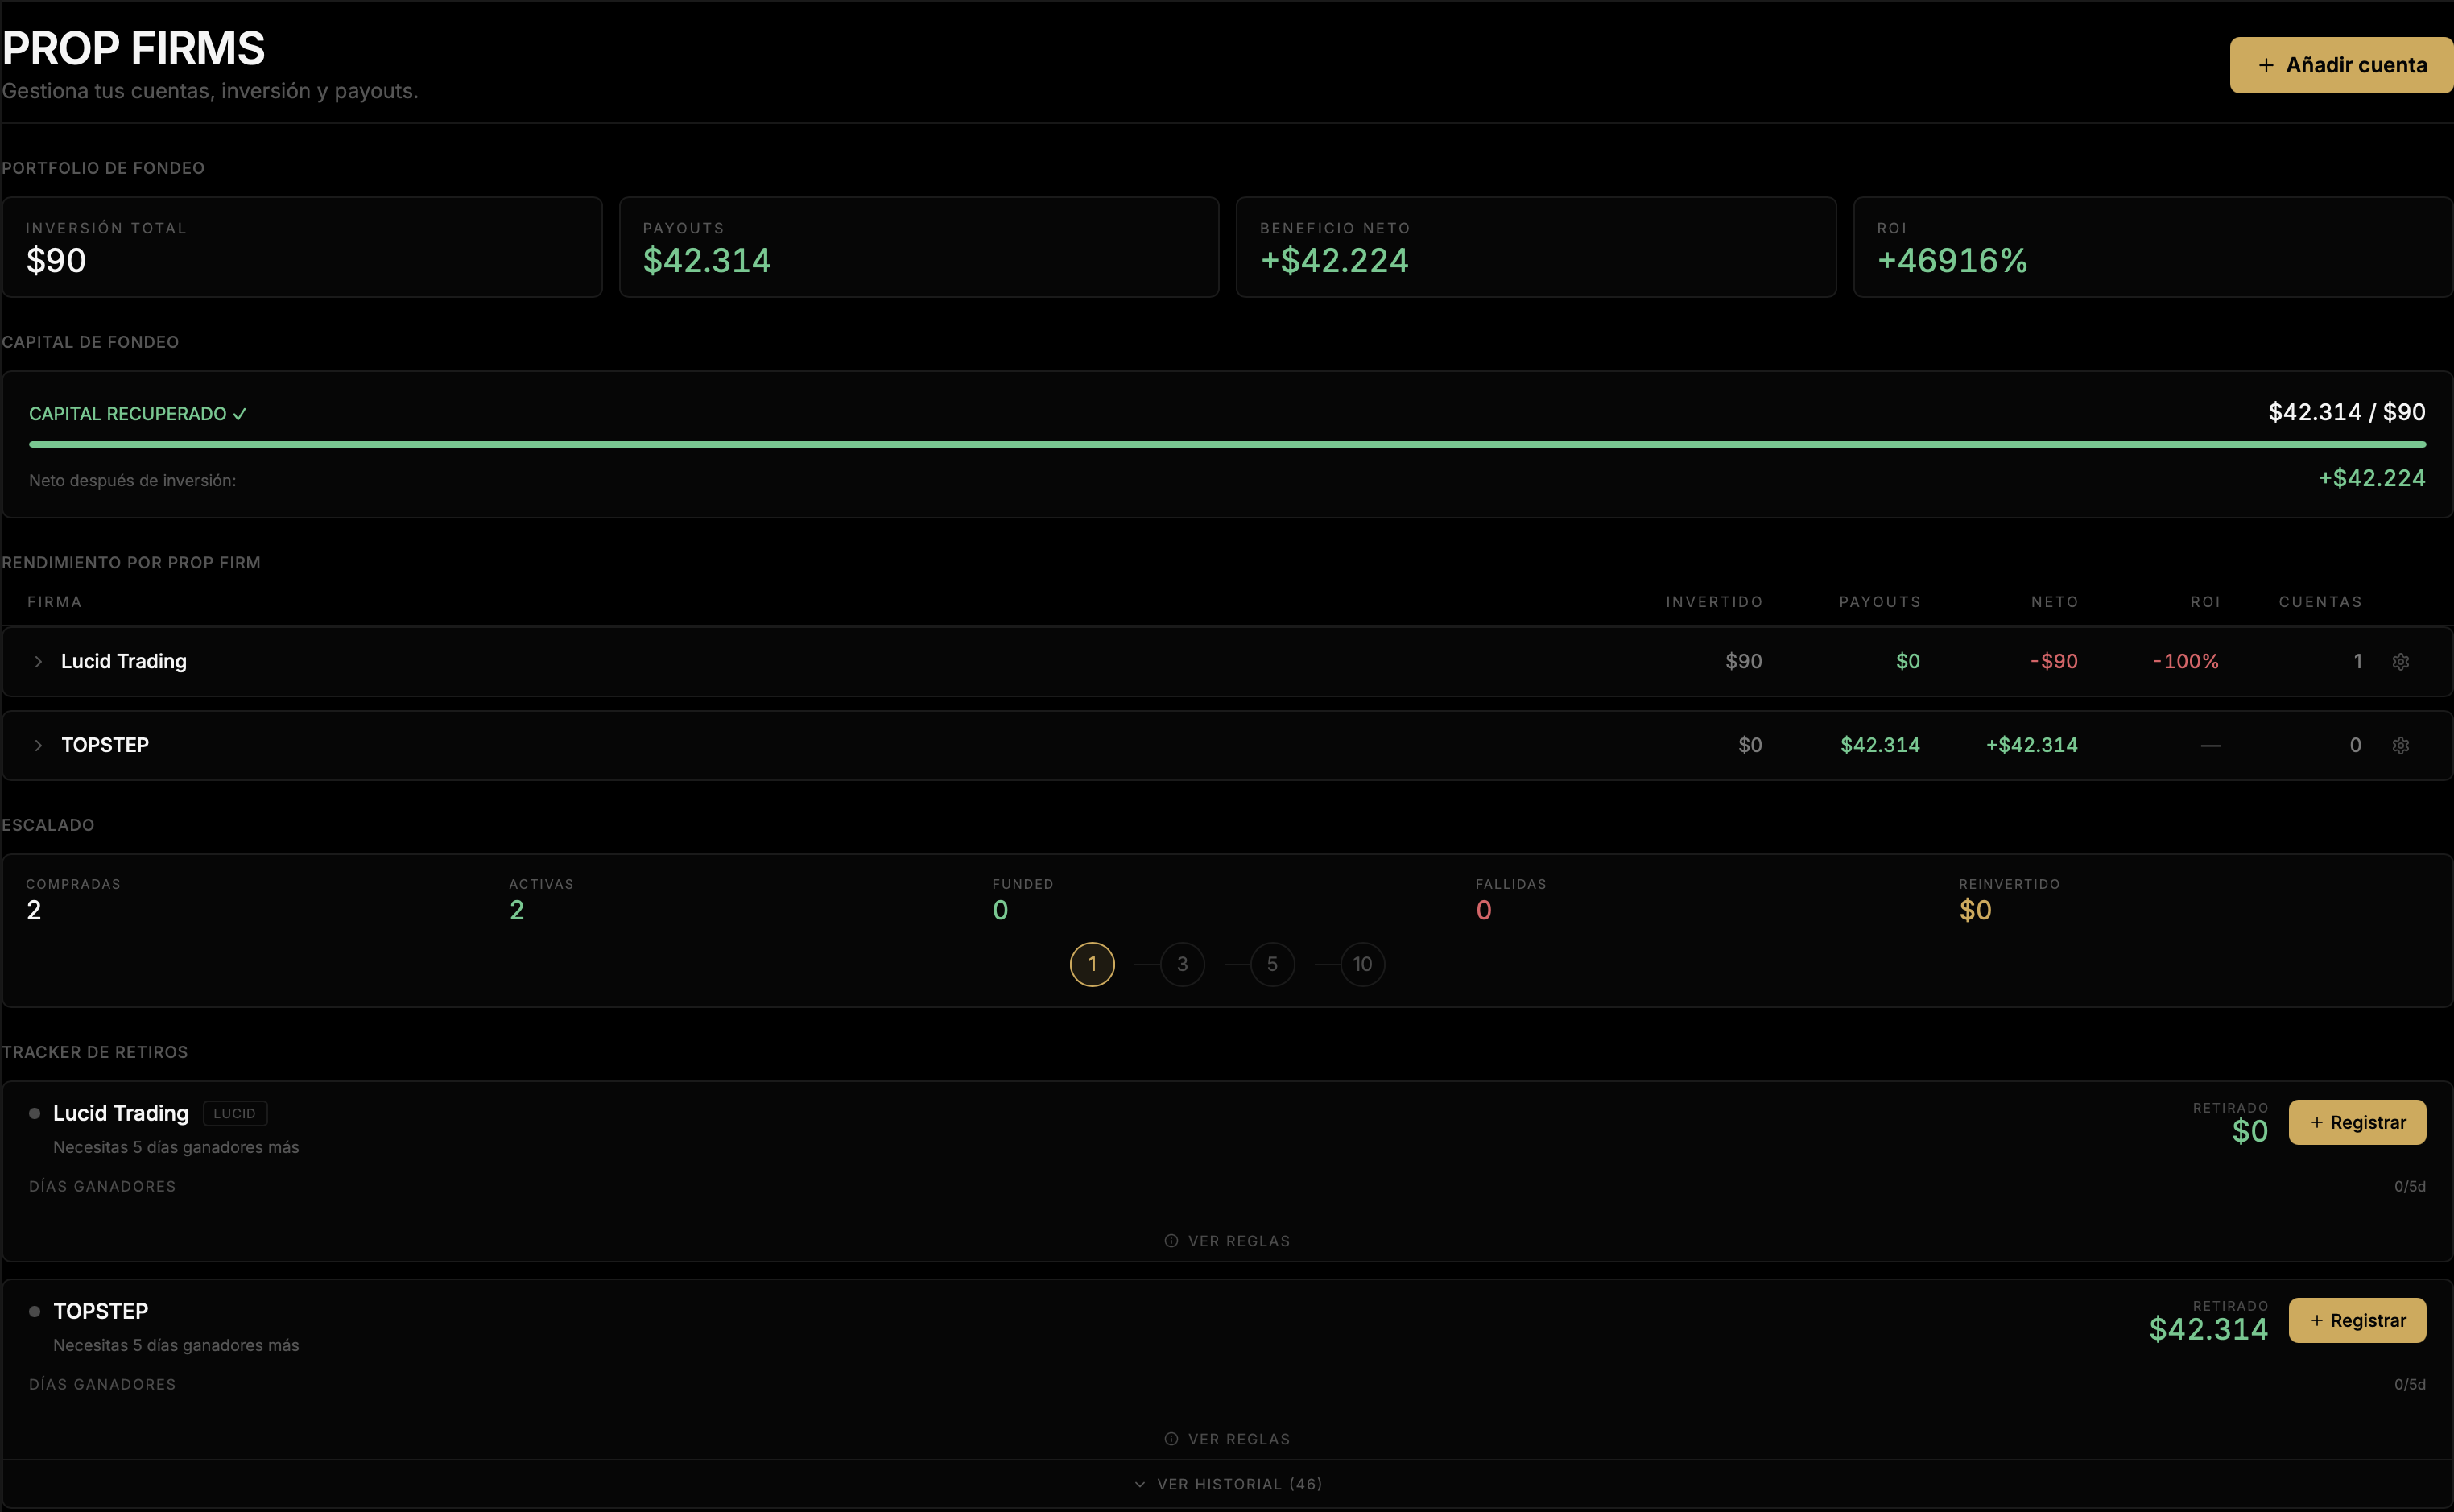Click the Fallidas count value 0

(1483, 910)
